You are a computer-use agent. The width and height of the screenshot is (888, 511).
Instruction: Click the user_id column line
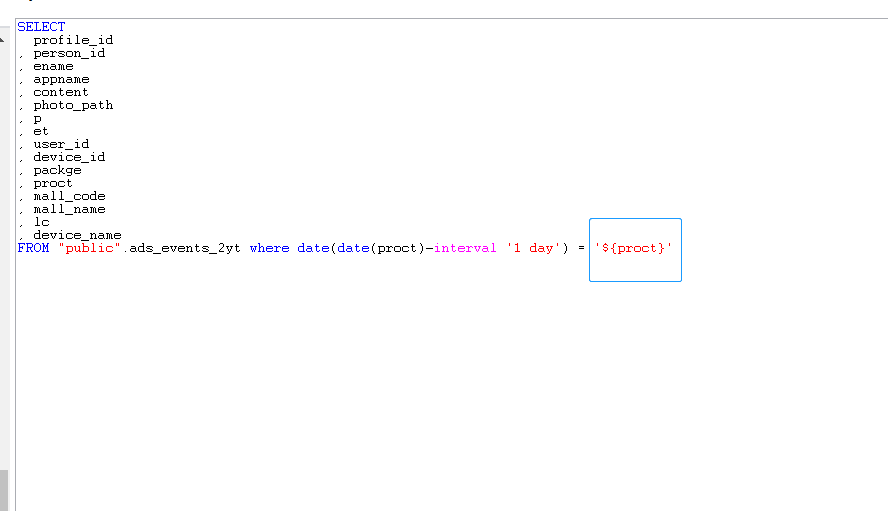tap(61, 144)
